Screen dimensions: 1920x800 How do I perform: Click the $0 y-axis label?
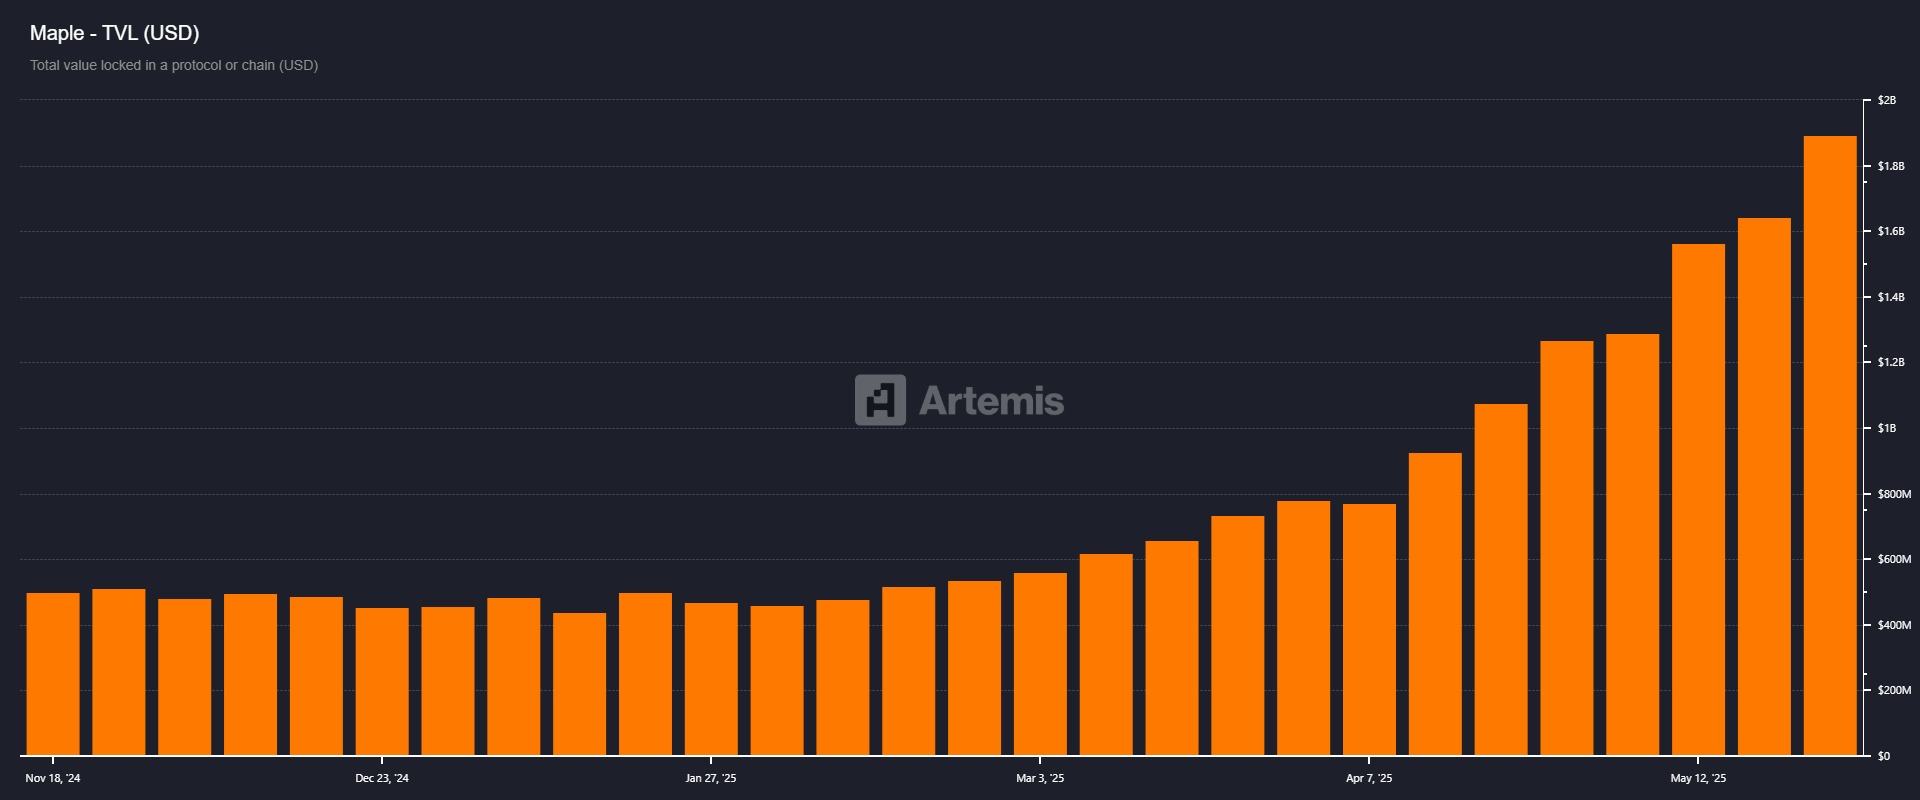click(x=1883, y=756)
